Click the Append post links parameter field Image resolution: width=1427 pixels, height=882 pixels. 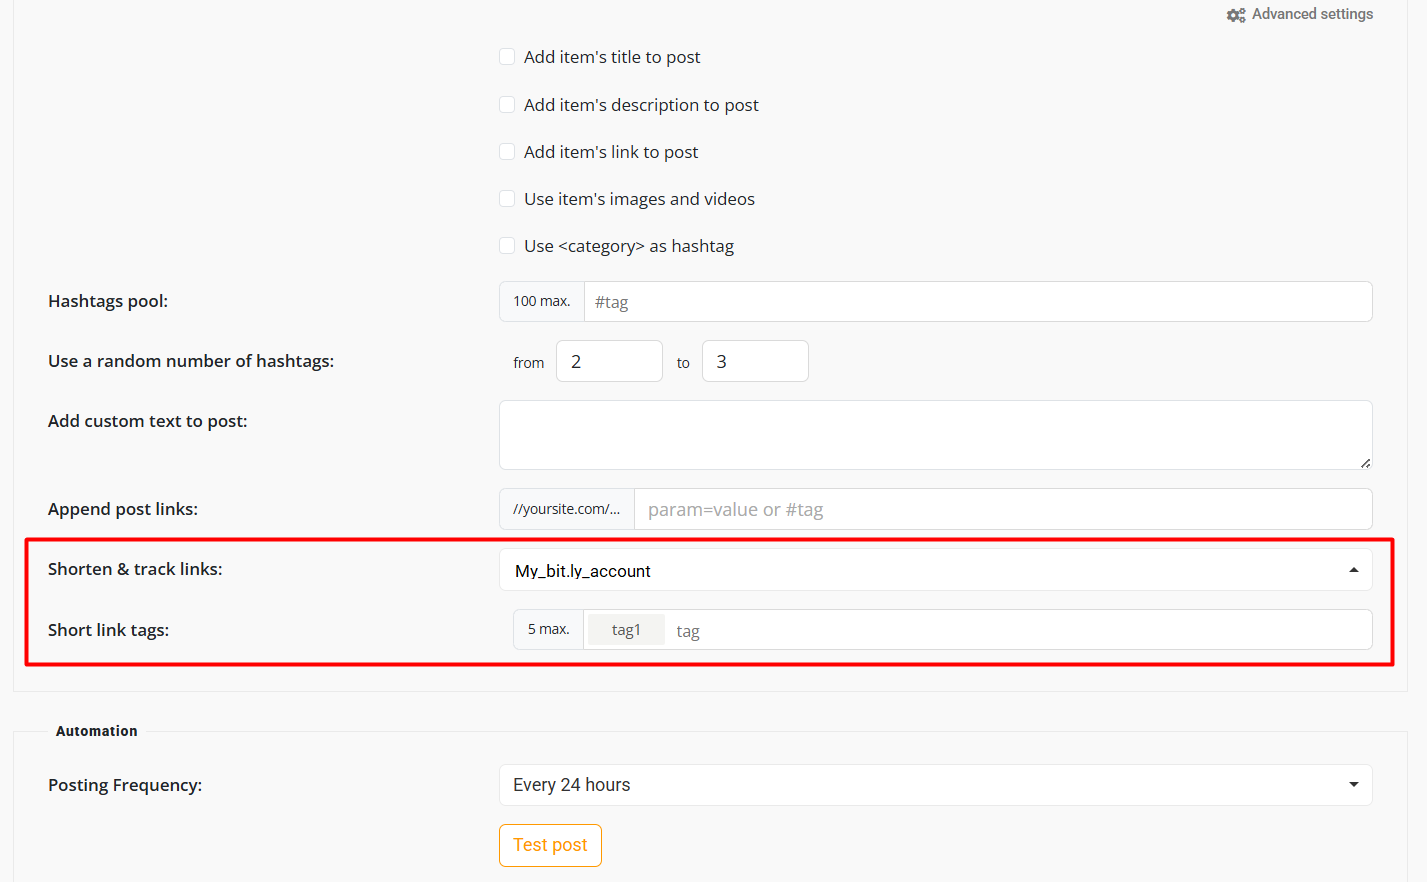pos(1001,510)
